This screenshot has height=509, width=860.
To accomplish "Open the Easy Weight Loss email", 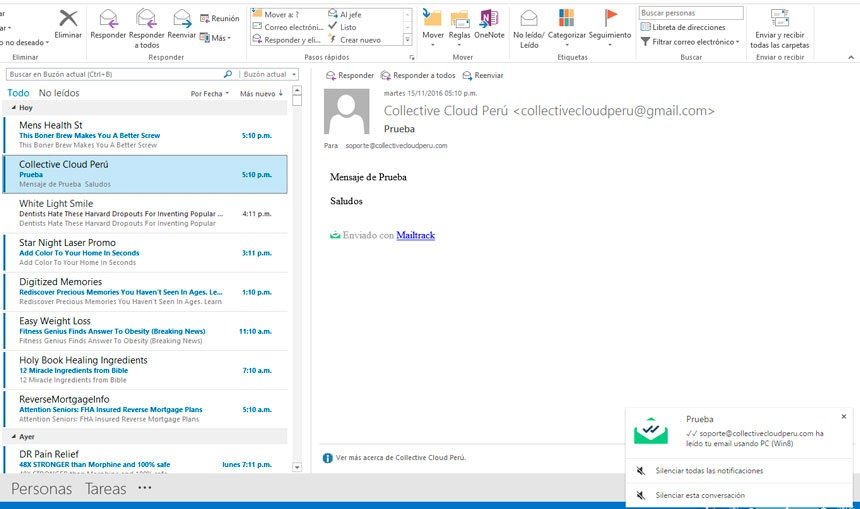I will coord(145,331).
